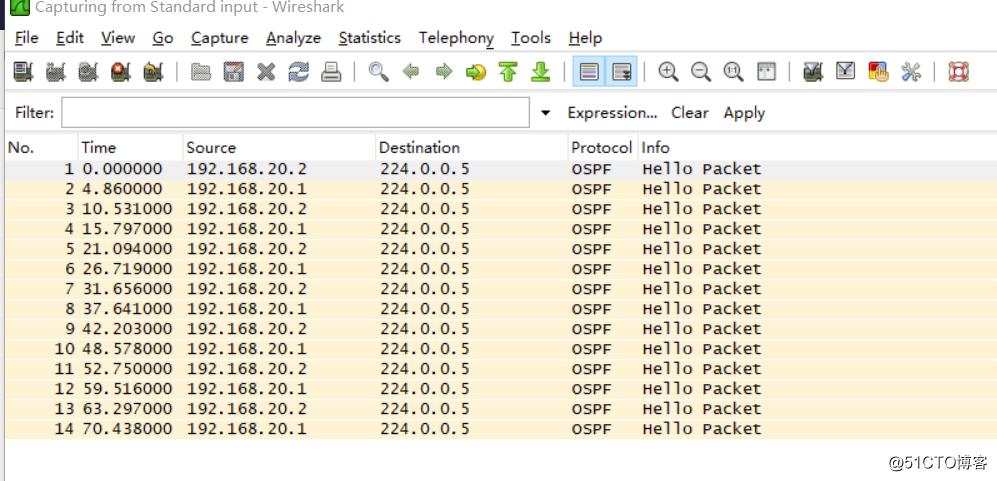The height and width of the screenshot is (481, 997).
Task: Edit capture filters icon
Action: (813, 72)
